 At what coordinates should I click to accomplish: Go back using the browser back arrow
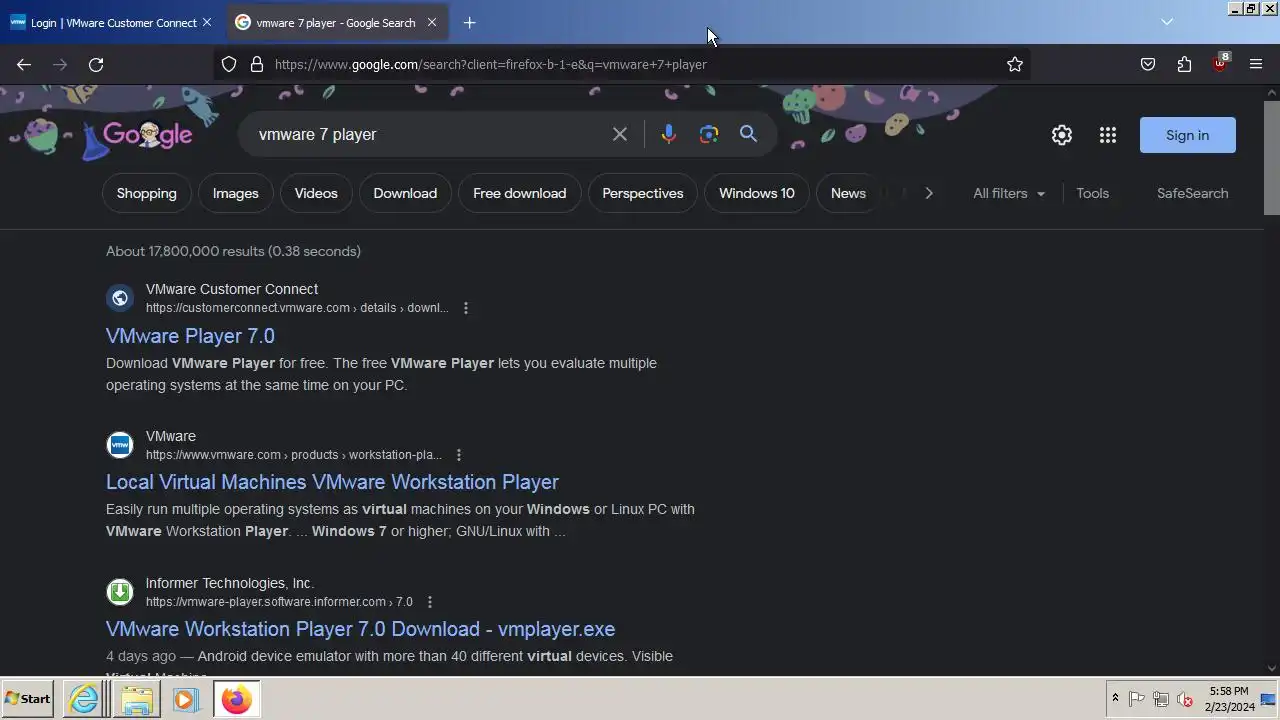[24, 64]
